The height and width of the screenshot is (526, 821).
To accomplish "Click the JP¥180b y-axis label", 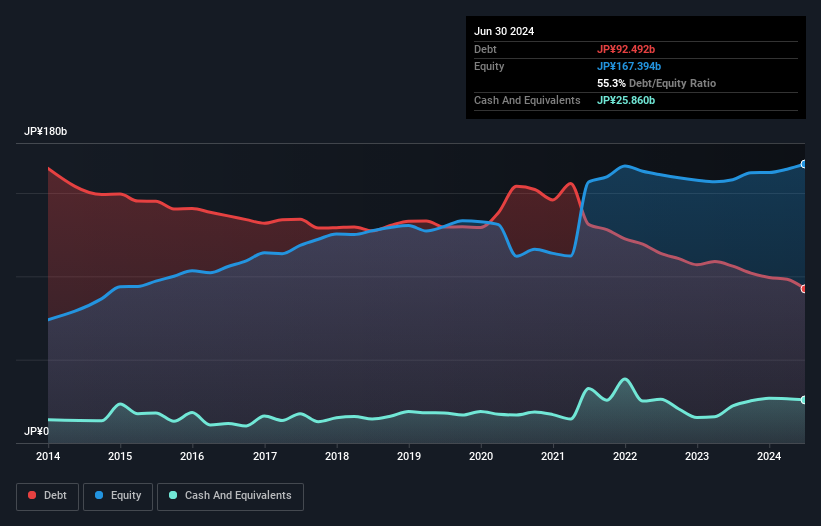I will pos(46,131).
